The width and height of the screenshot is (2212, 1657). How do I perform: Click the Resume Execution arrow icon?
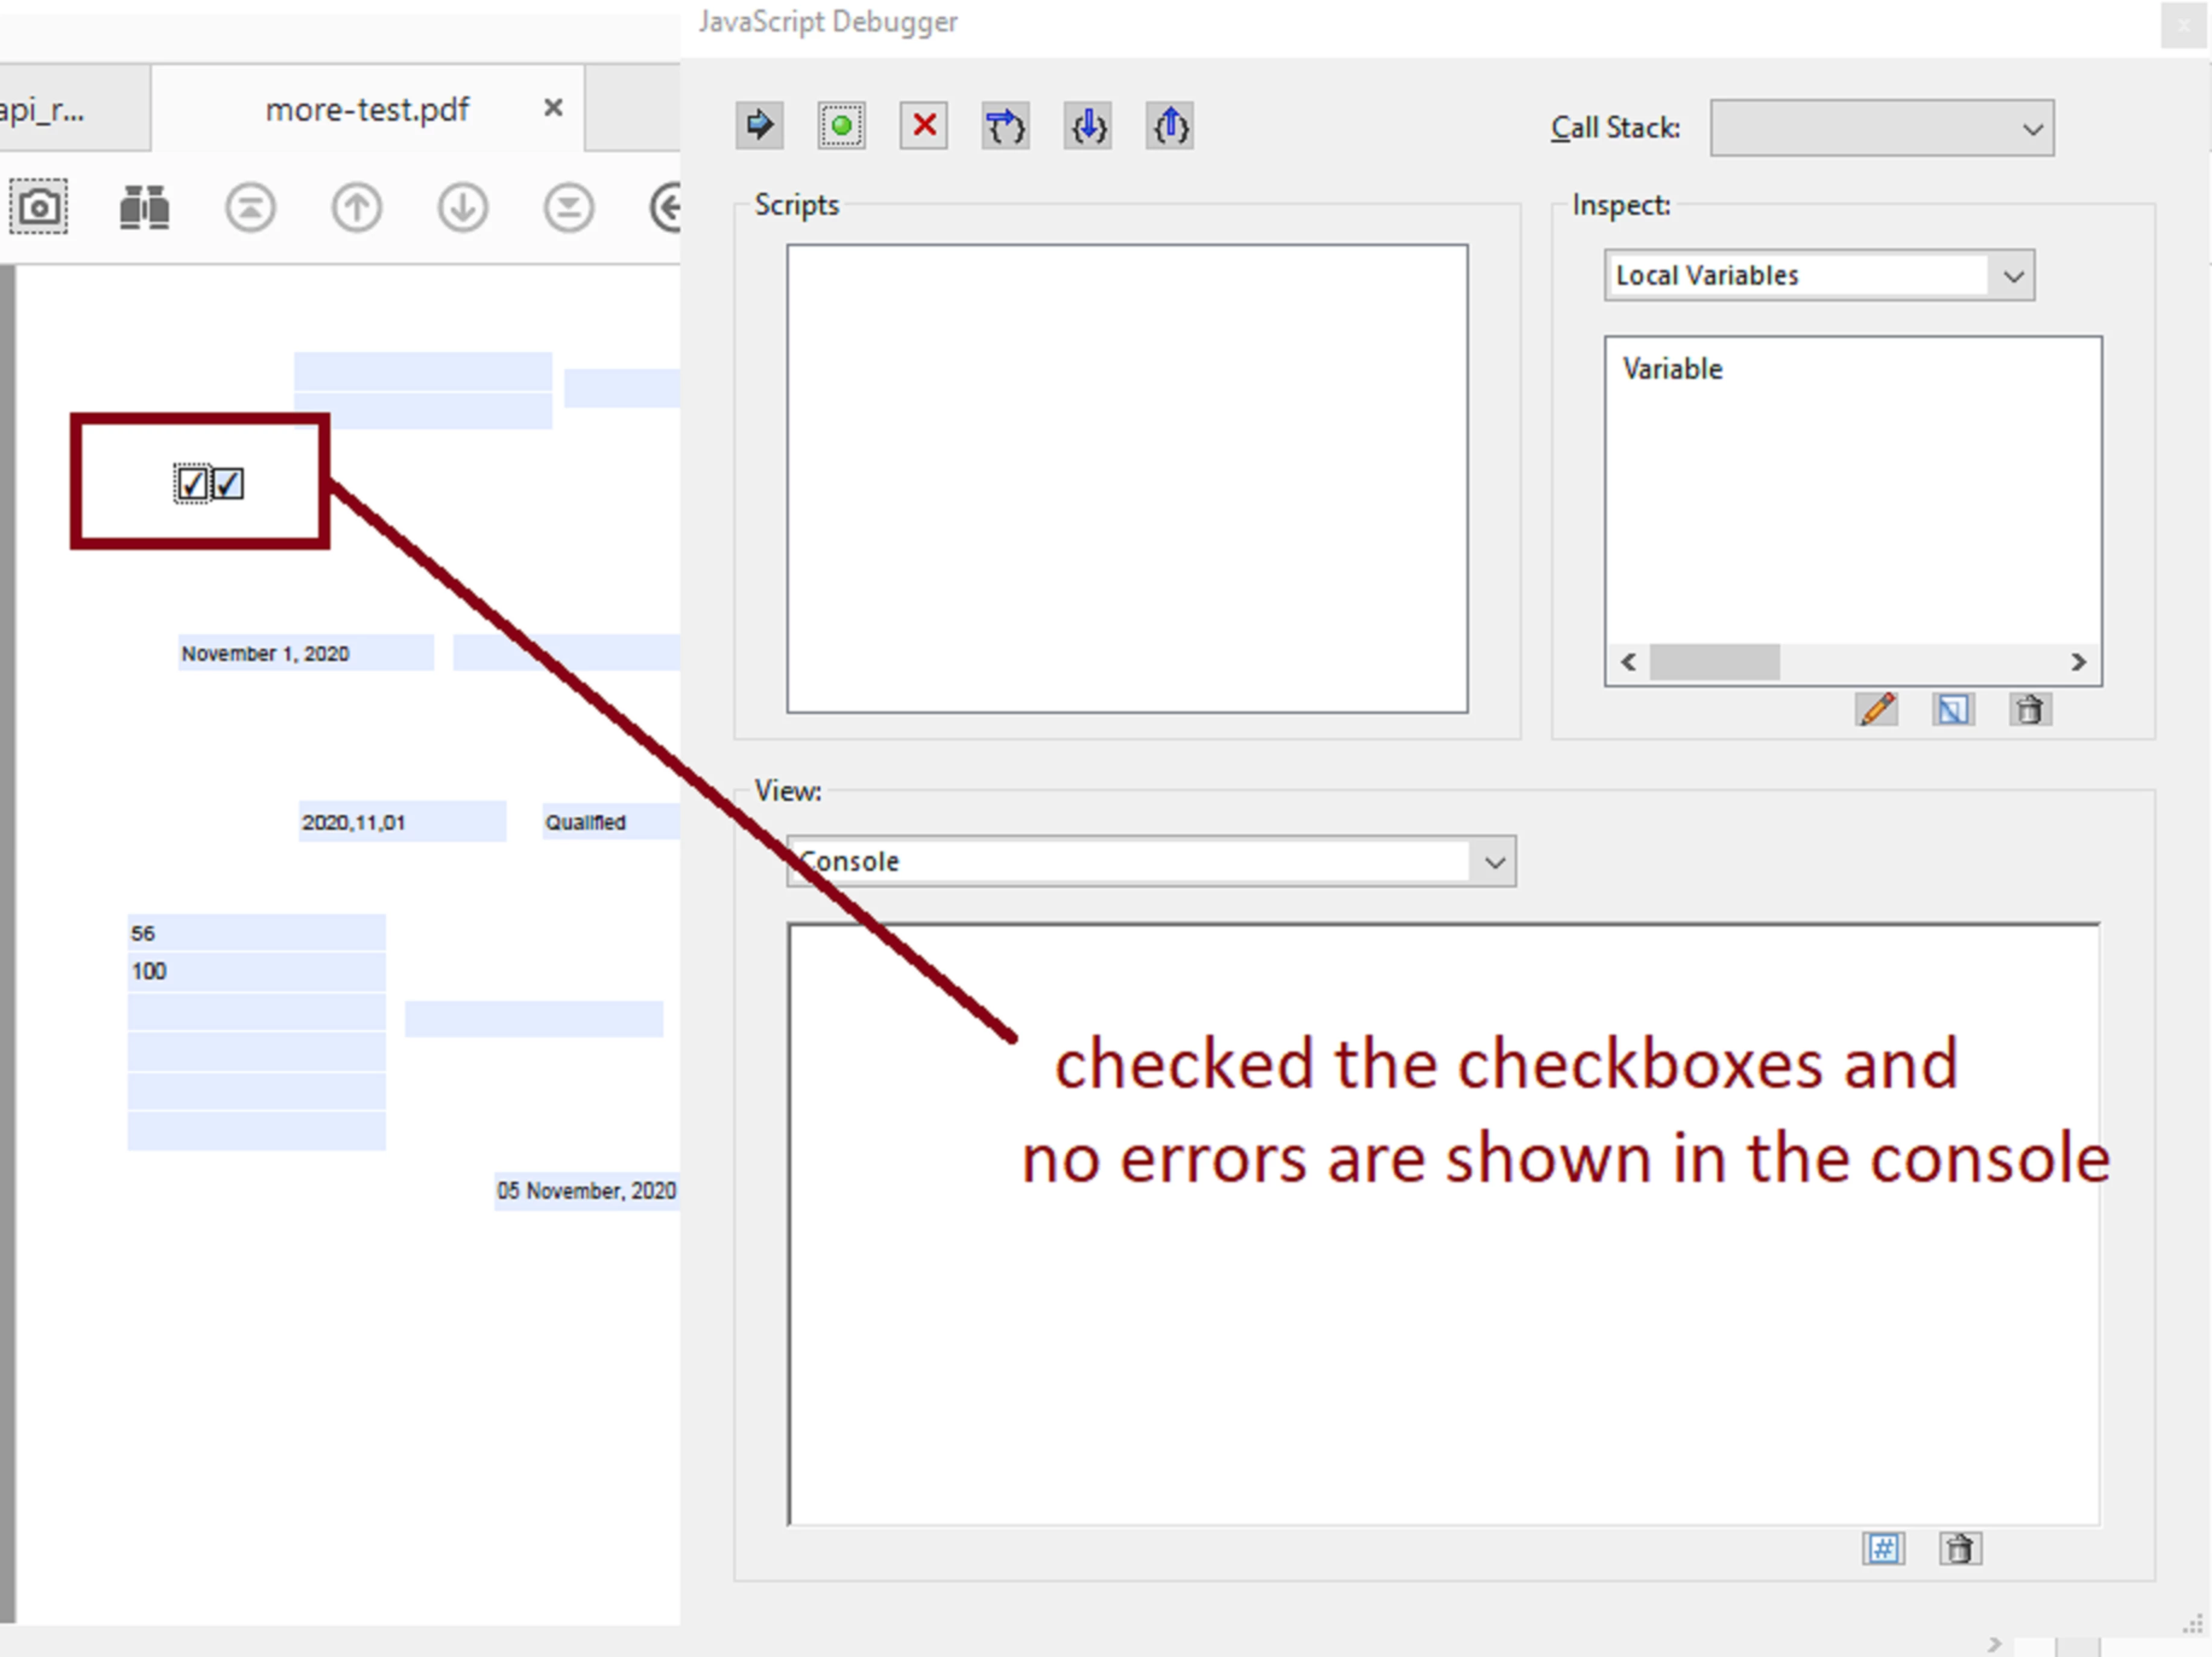pyautogui.click(x=759, y=126)
